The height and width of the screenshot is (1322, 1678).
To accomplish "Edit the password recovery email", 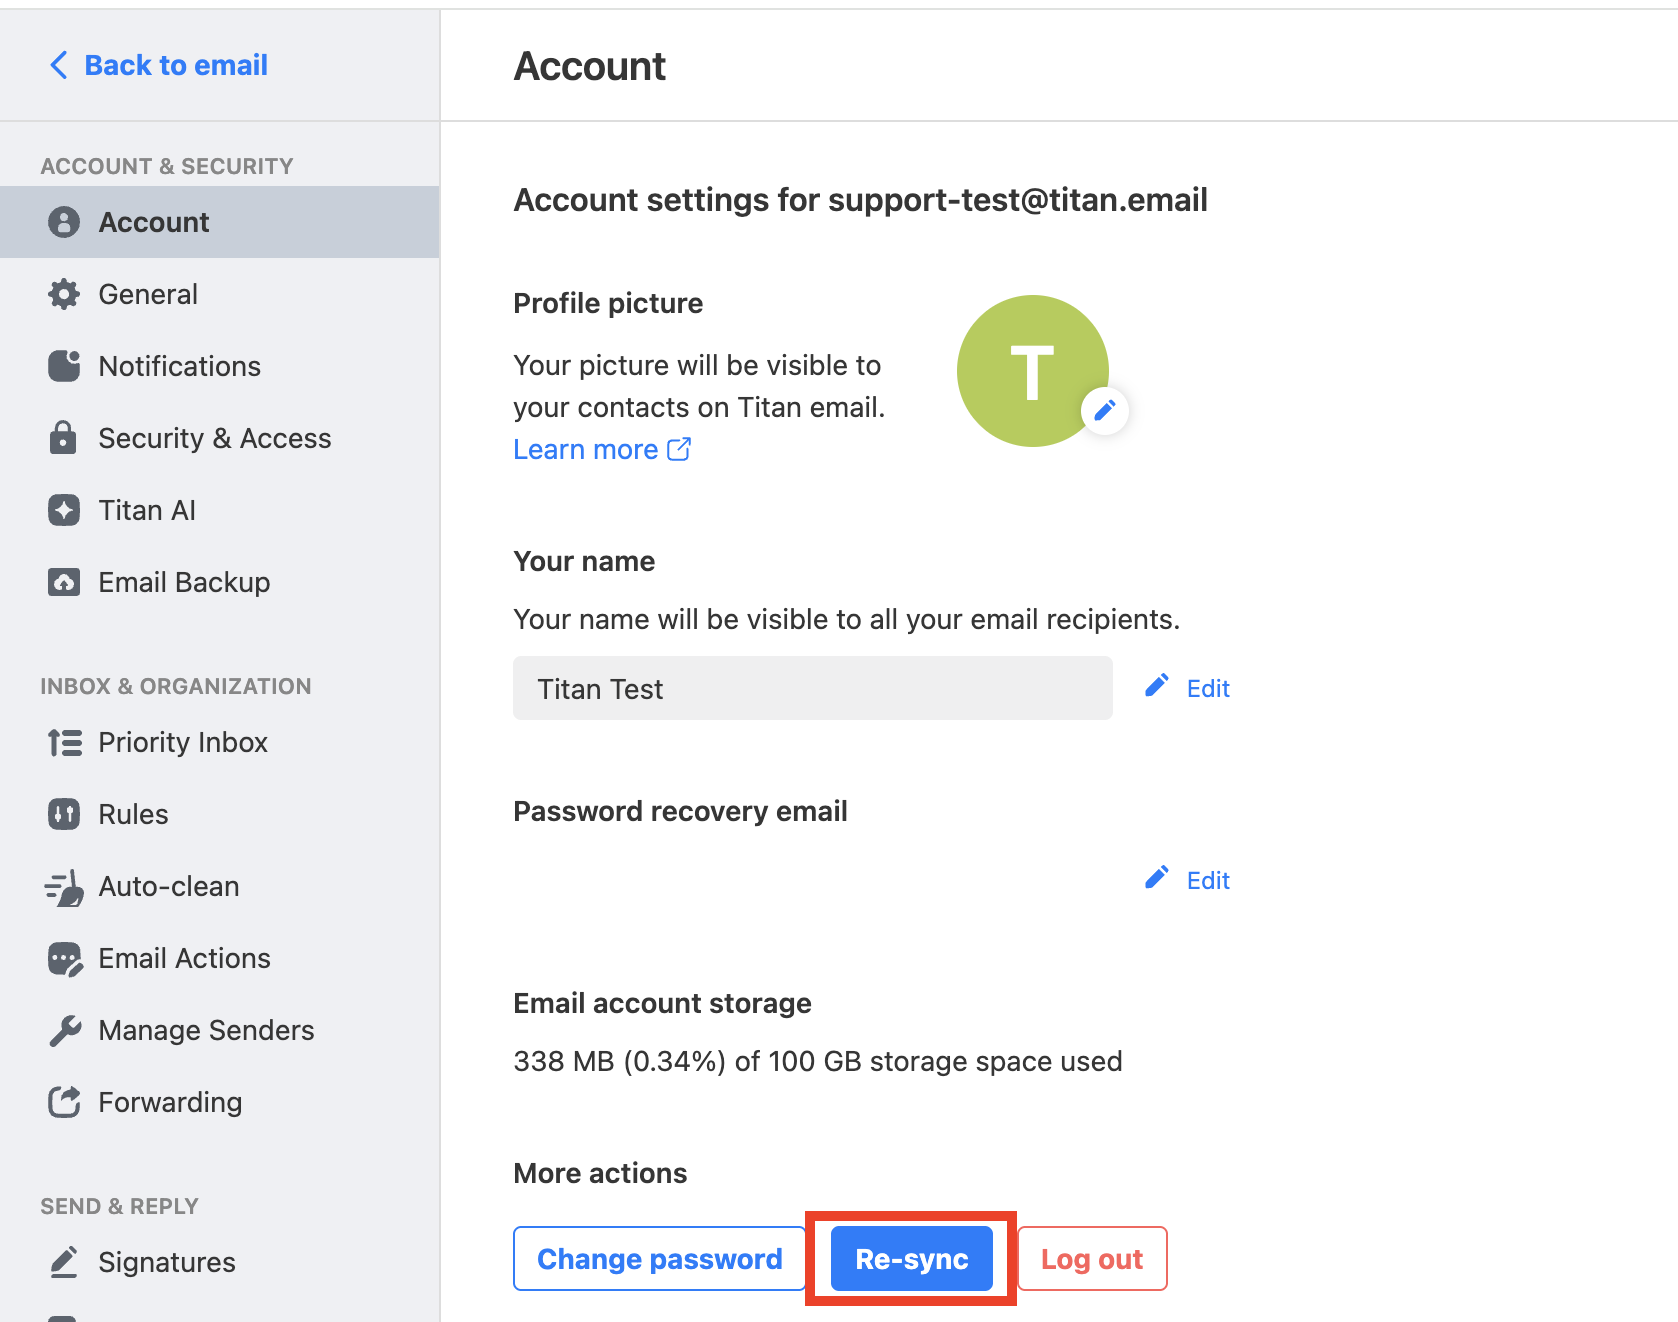I will click(x=1187, y=880).
